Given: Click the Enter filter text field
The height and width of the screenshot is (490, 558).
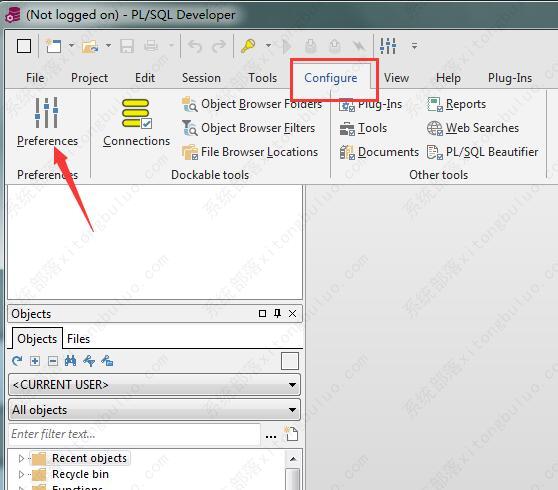Looking at the screenshot, I should tap(135, 434).
